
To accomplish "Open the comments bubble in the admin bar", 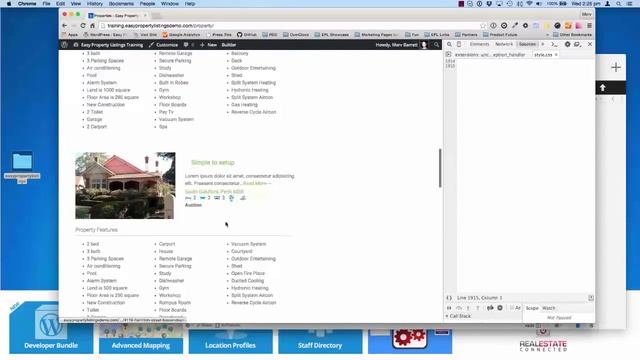I will (186, 44).
